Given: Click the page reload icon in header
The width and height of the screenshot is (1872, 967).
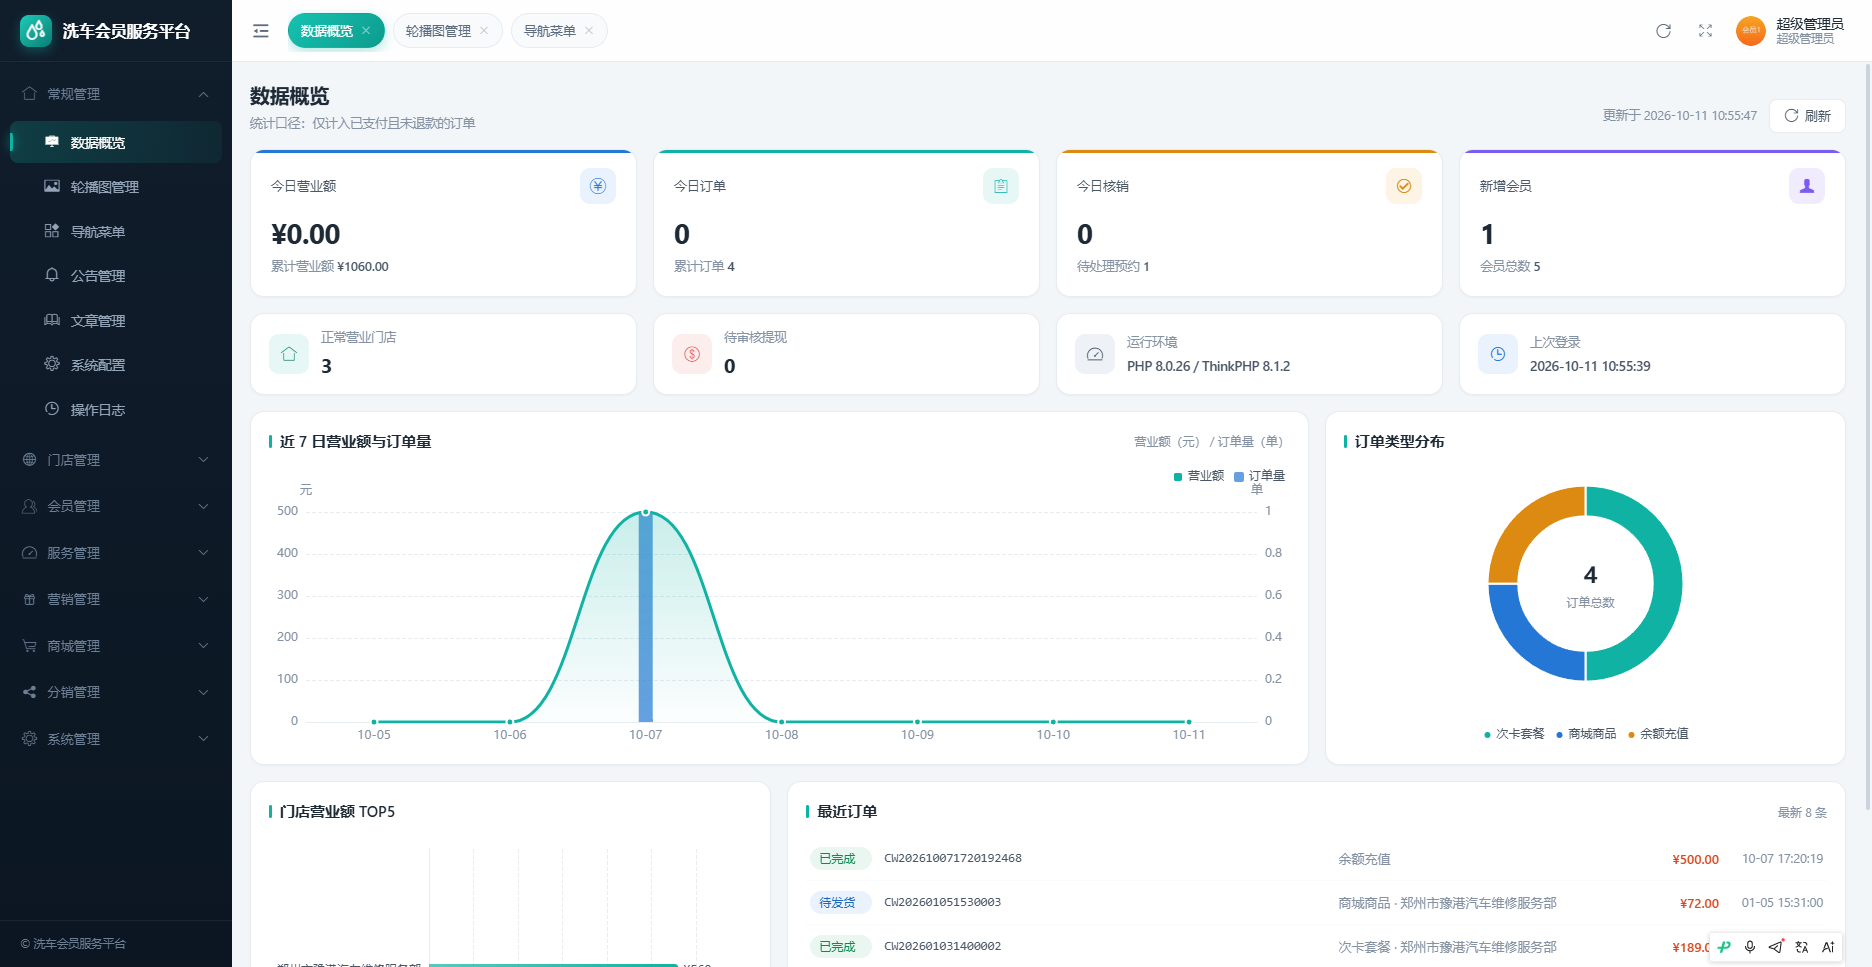Looking at the screenshot, I should 1663,31.
